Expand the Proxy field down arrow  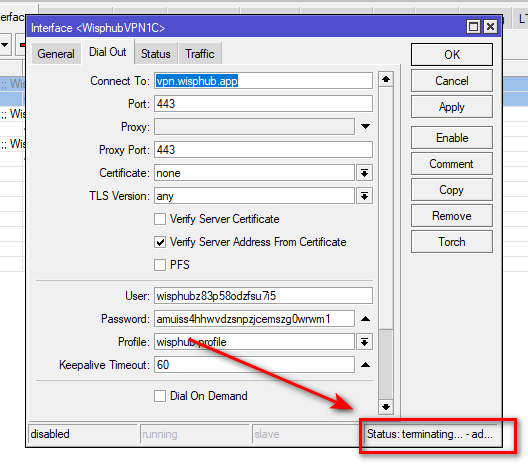point(365,127)
